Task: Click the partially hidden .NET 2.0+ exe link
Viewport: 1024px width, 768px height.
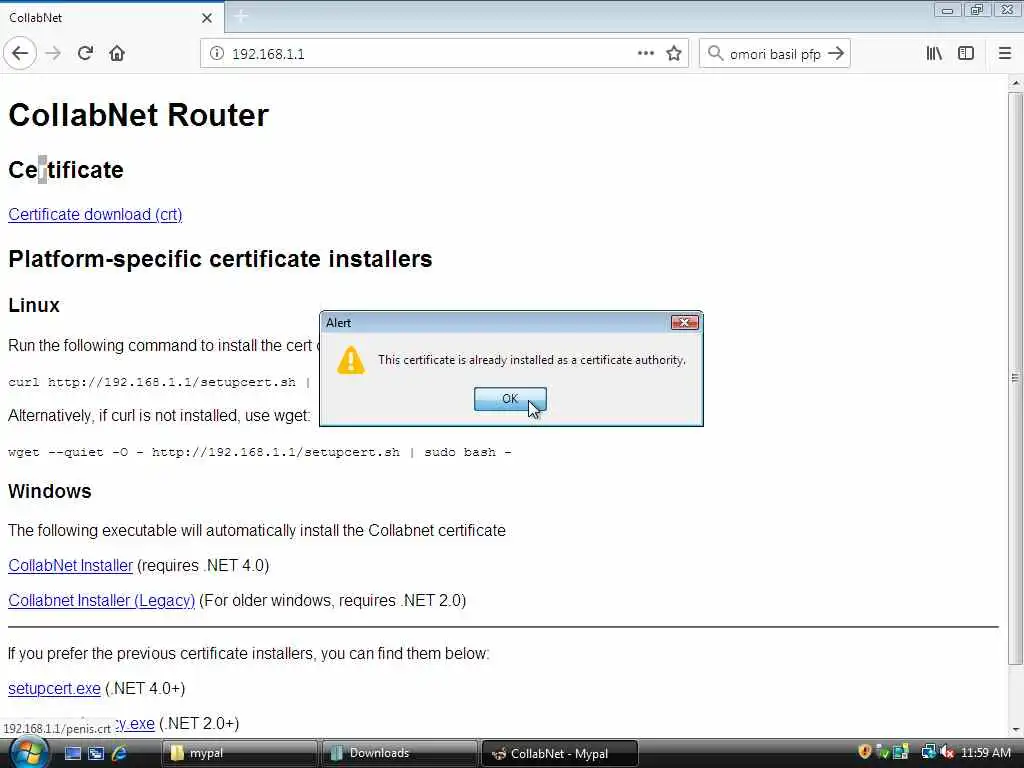Action: click(x=135, y=724)
